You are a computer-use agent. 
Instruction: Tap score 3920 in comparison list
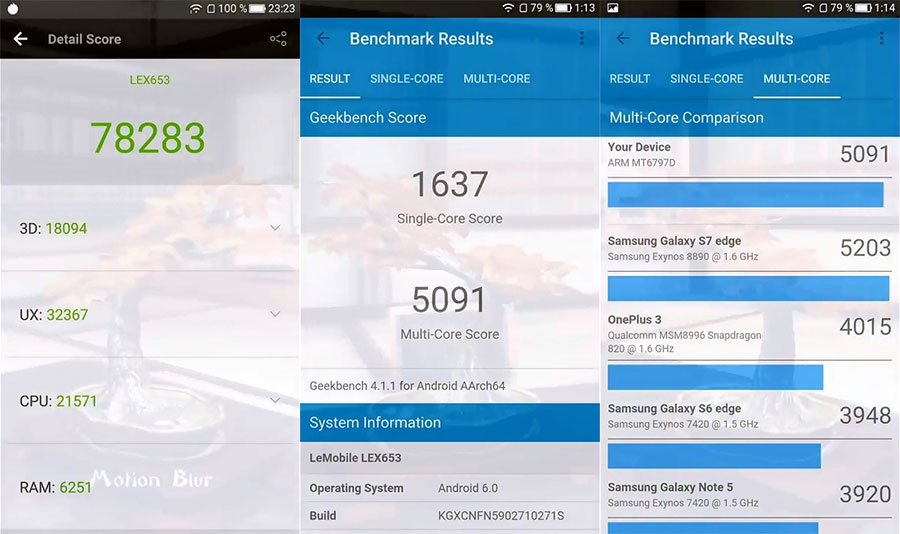[865, 494]
